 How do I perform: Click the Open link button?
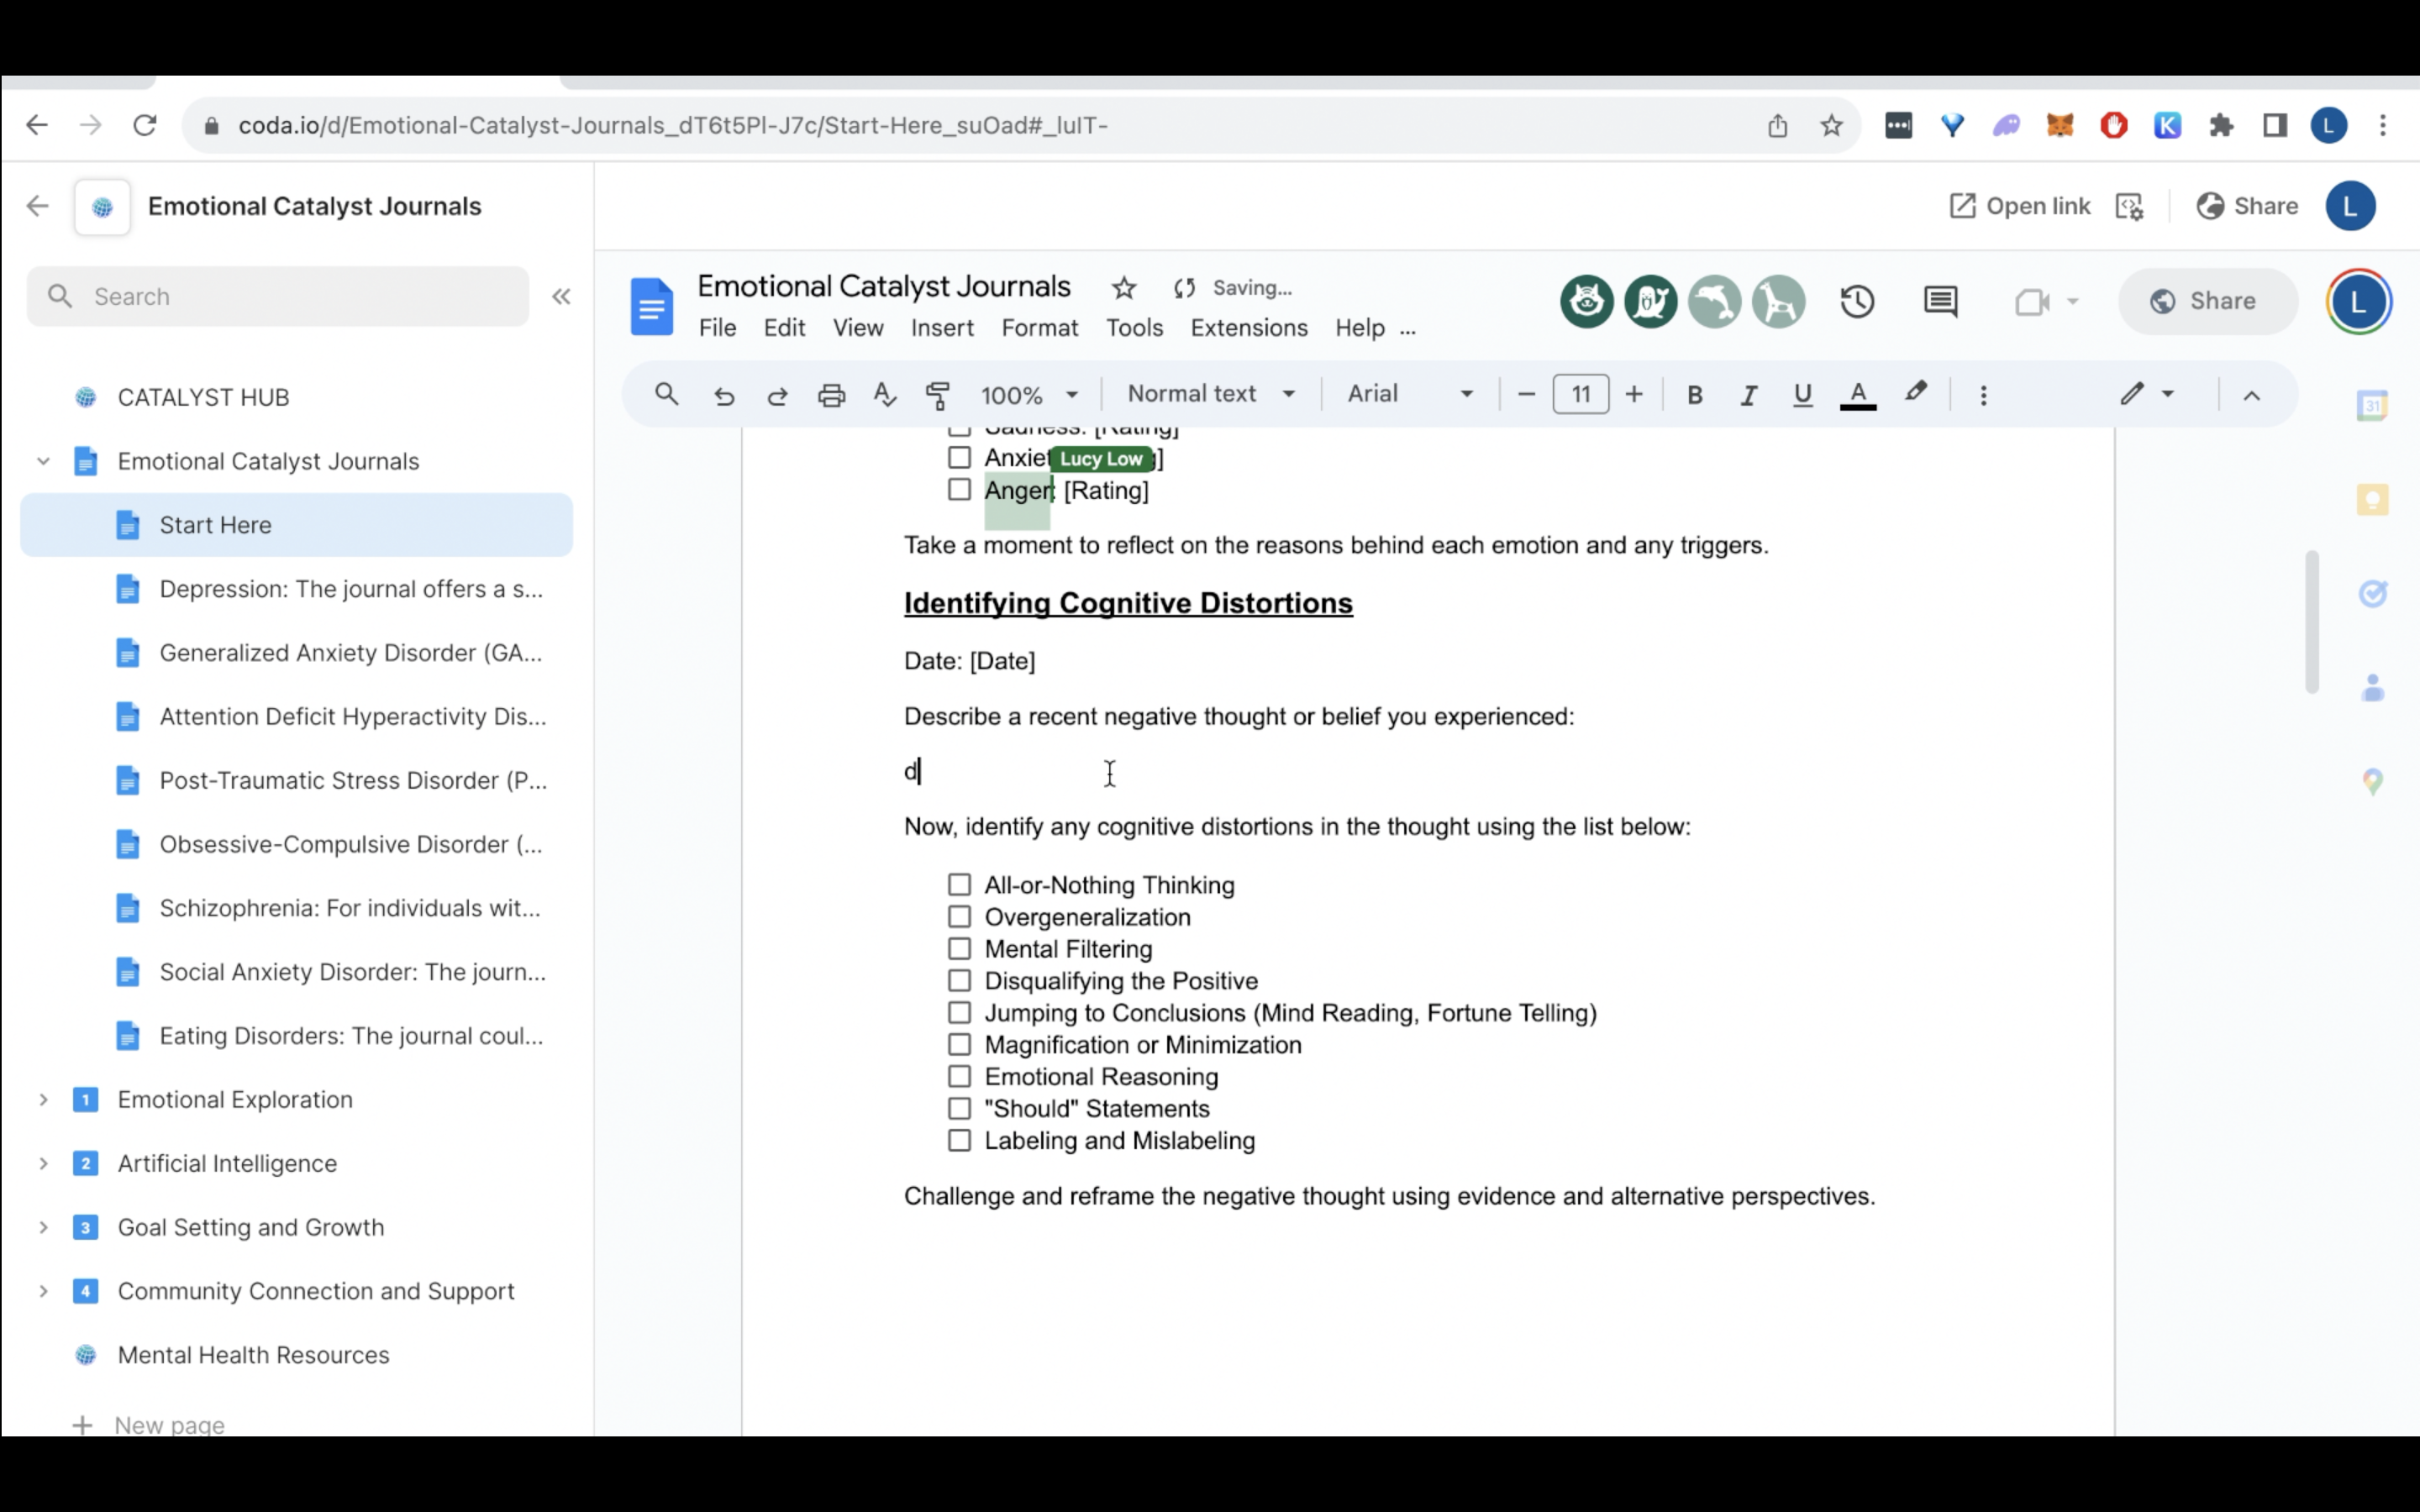click(x=2019, y=206)
